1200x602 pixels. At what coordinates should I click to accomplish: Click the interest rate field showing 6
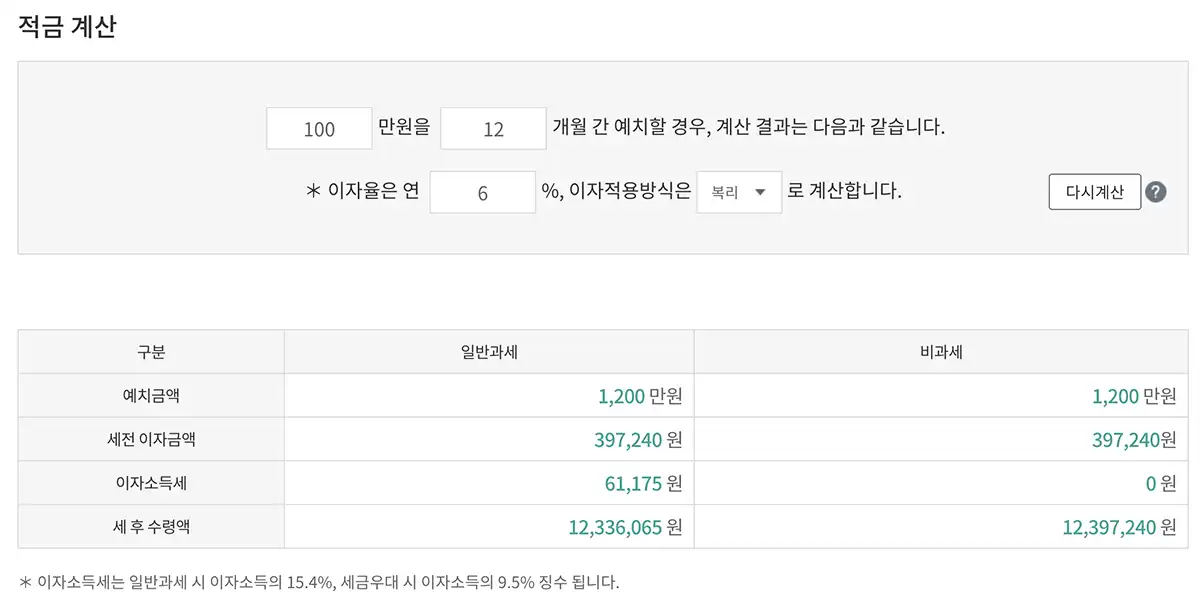click(x=483, y=192)
